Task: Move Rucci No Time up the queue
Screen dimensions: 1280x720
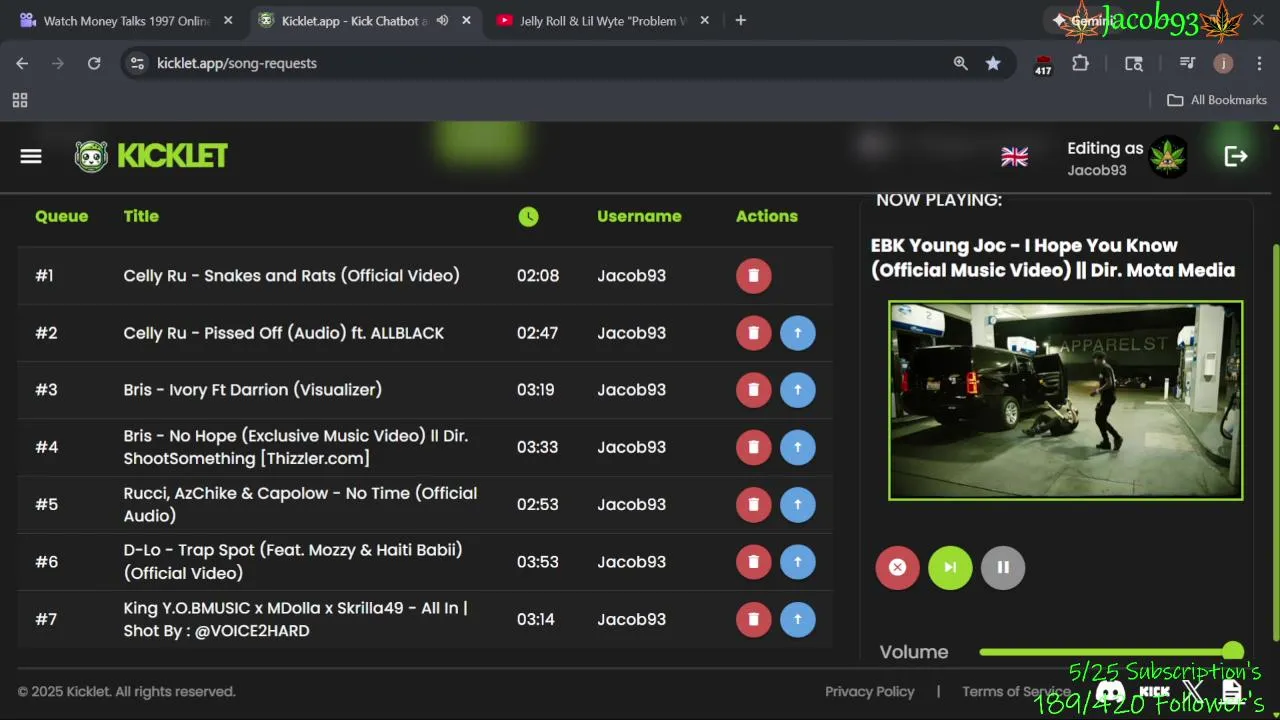Action: click(797, 504)
